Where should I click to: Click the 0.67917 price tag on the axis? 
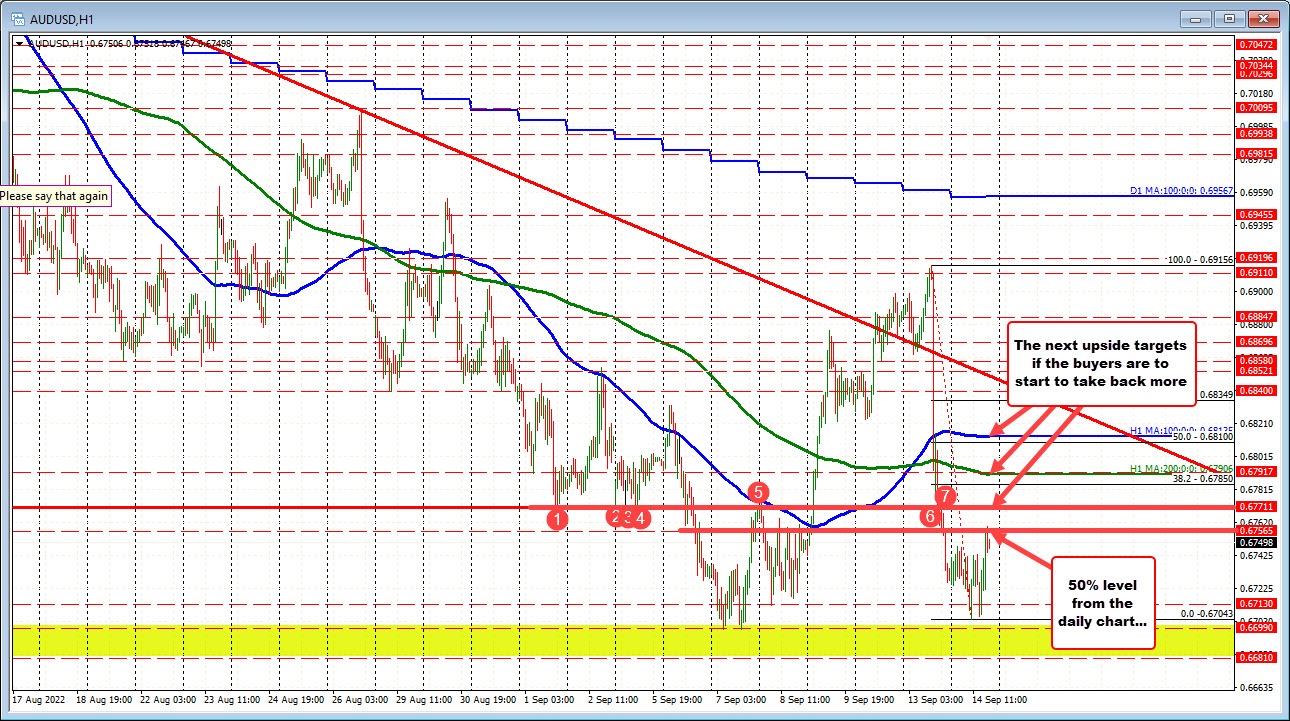coord(1258,471)
